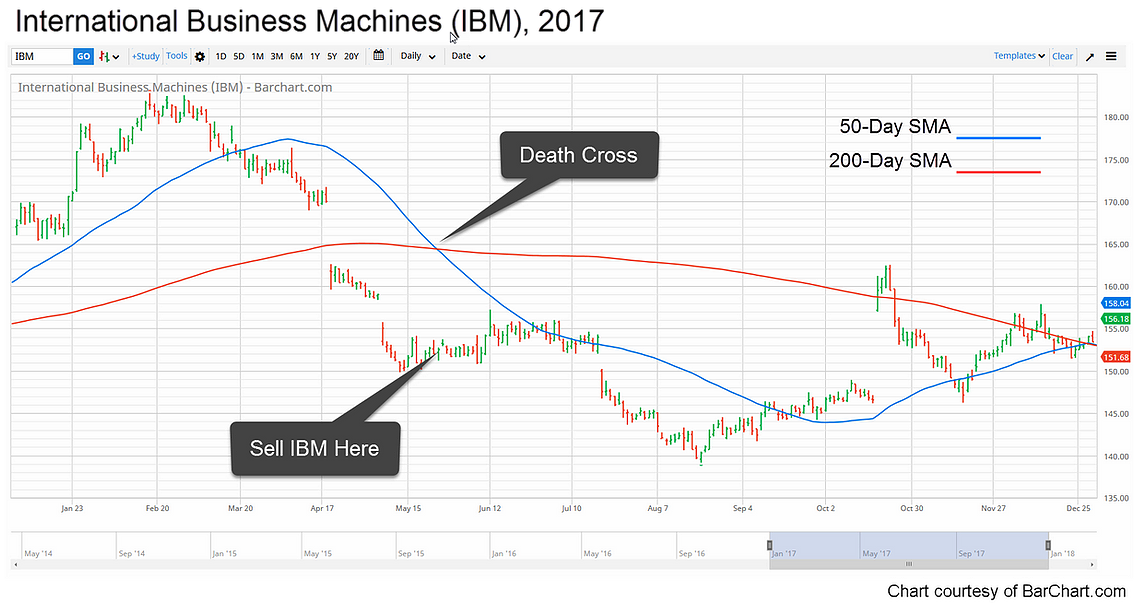This screenshot has height=604, width=1134.
Task: Click the navigator scroll-left arrow
Action: pyautogui.click(x=15, y=564)
